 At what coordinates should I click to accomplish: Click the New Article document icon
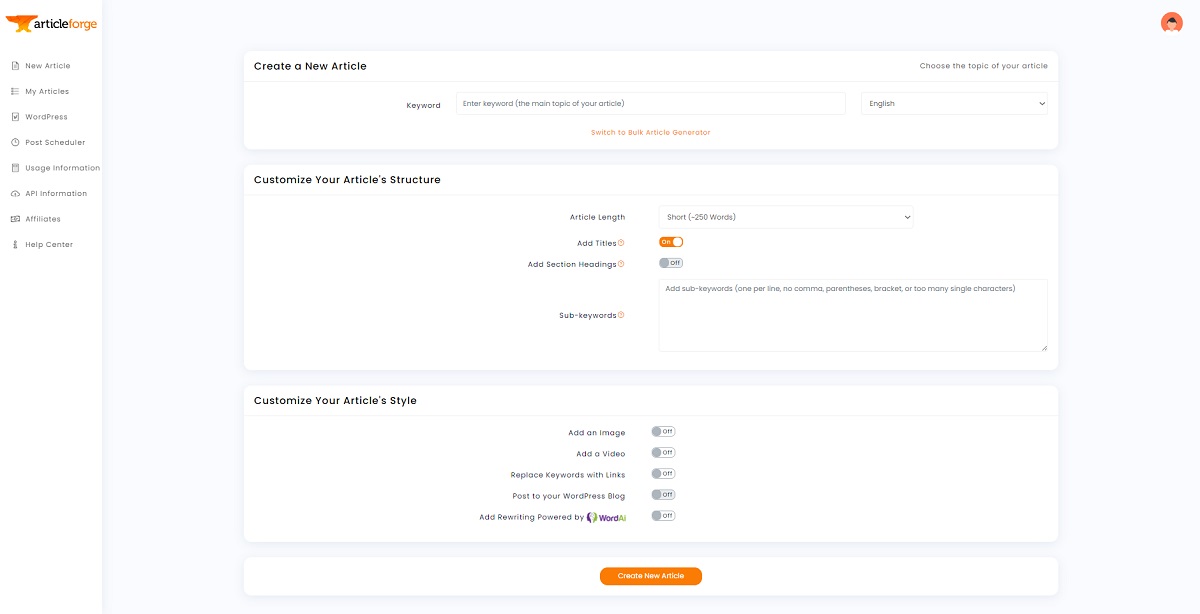tap(15, 66)
